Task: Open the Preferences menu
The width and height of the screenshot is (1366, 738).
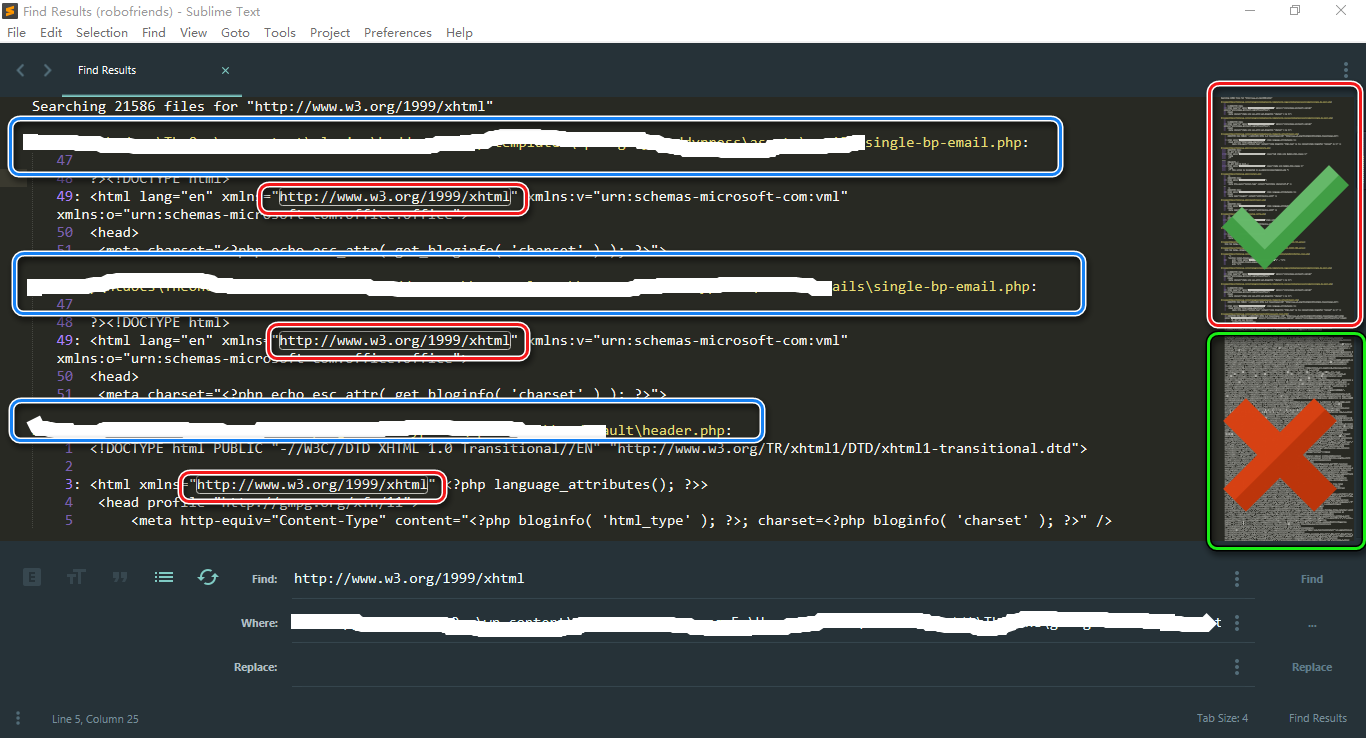Action: click(x=397, y=32)
